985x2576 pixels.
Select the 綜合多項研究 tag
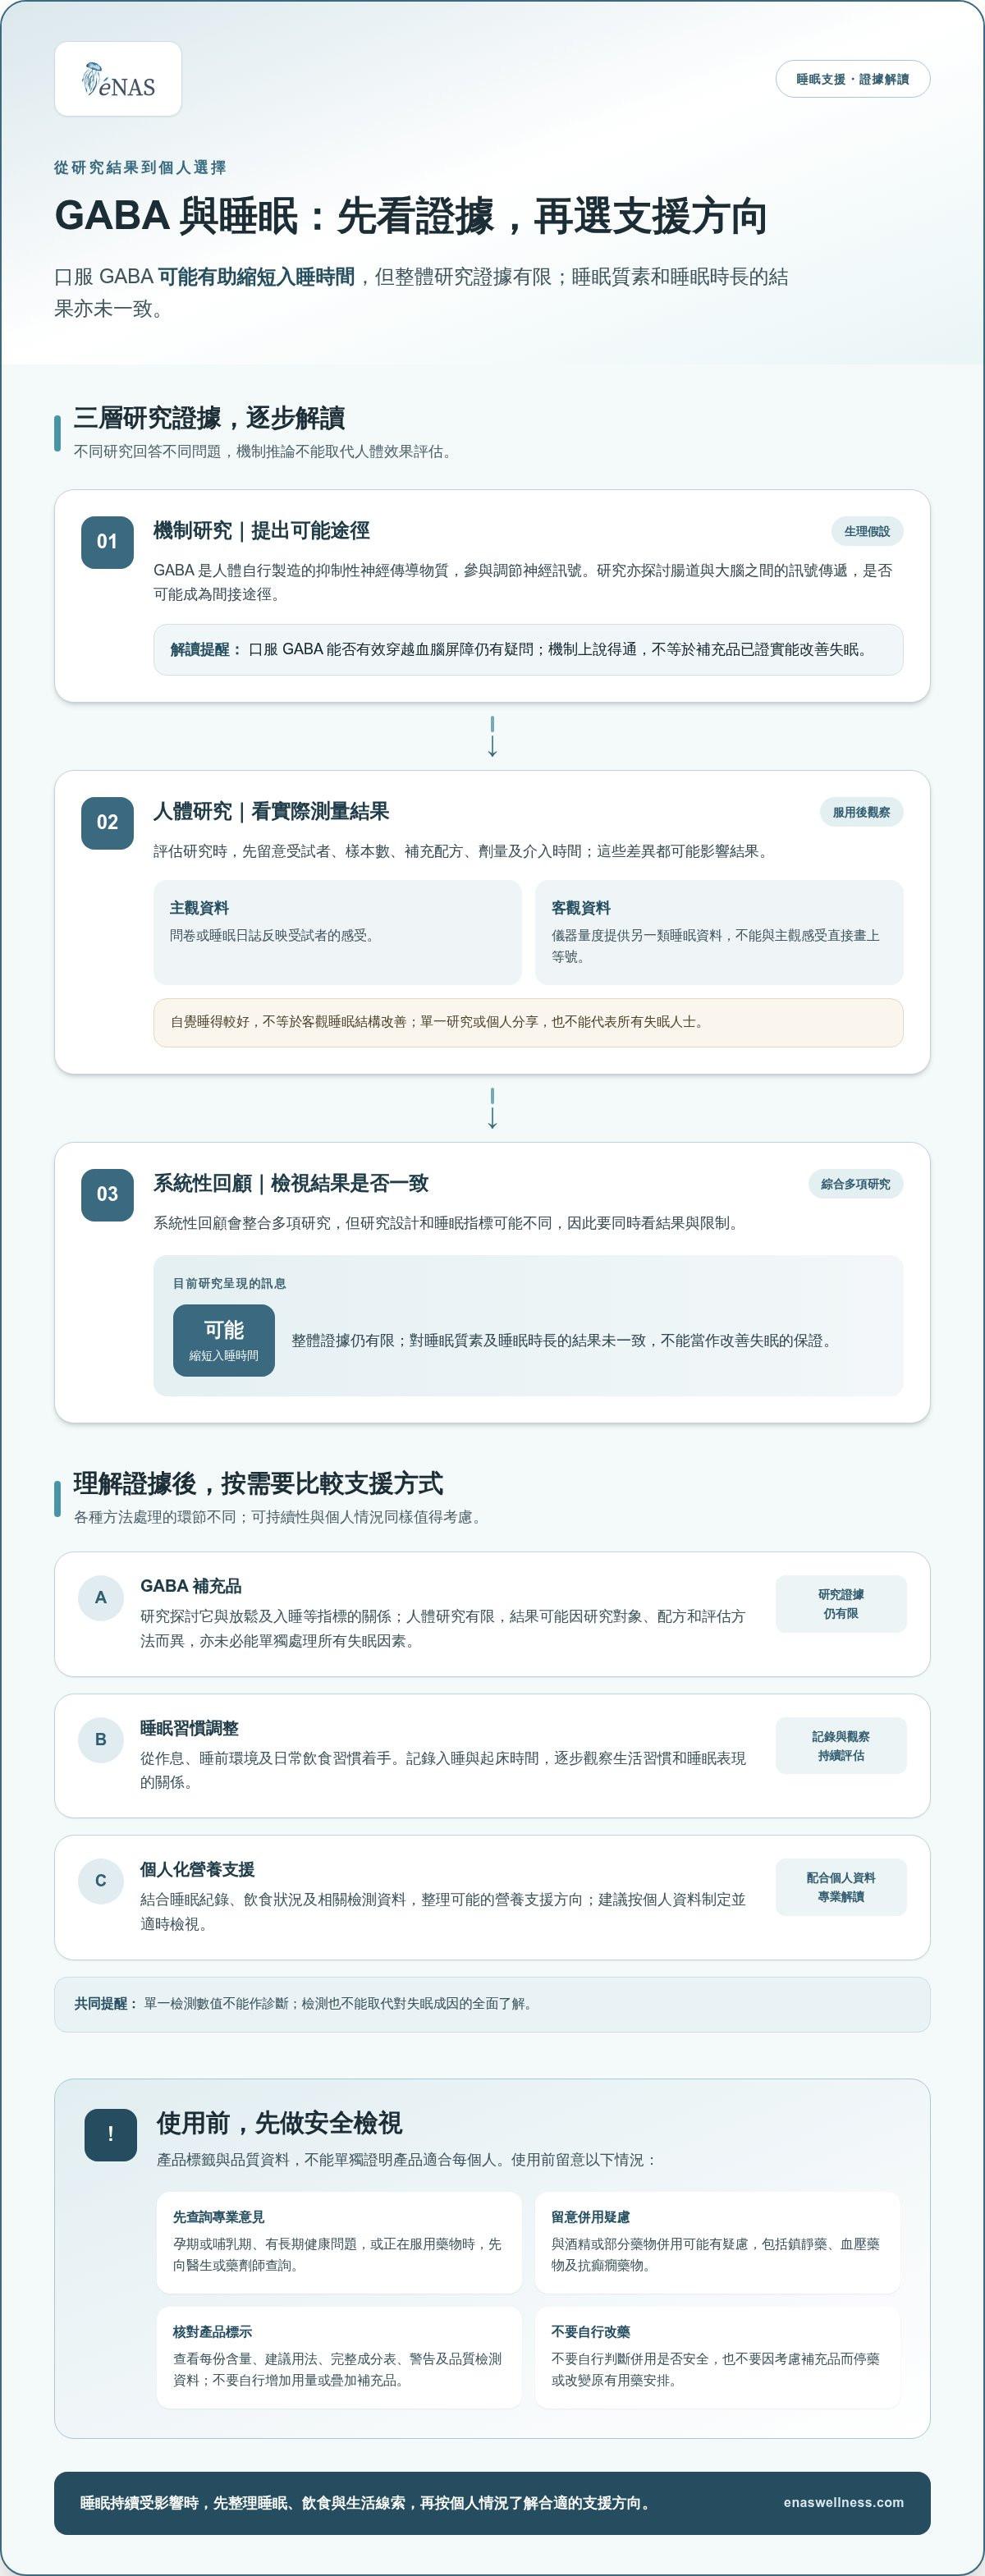pos(855,1184)
